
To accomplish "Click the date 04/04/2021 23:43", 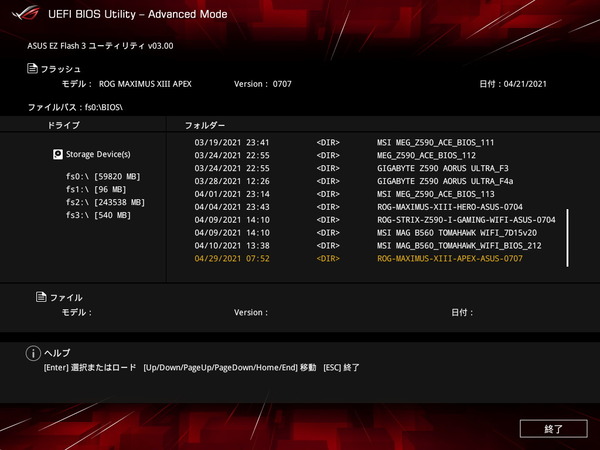I will click(x=232, y=207).
